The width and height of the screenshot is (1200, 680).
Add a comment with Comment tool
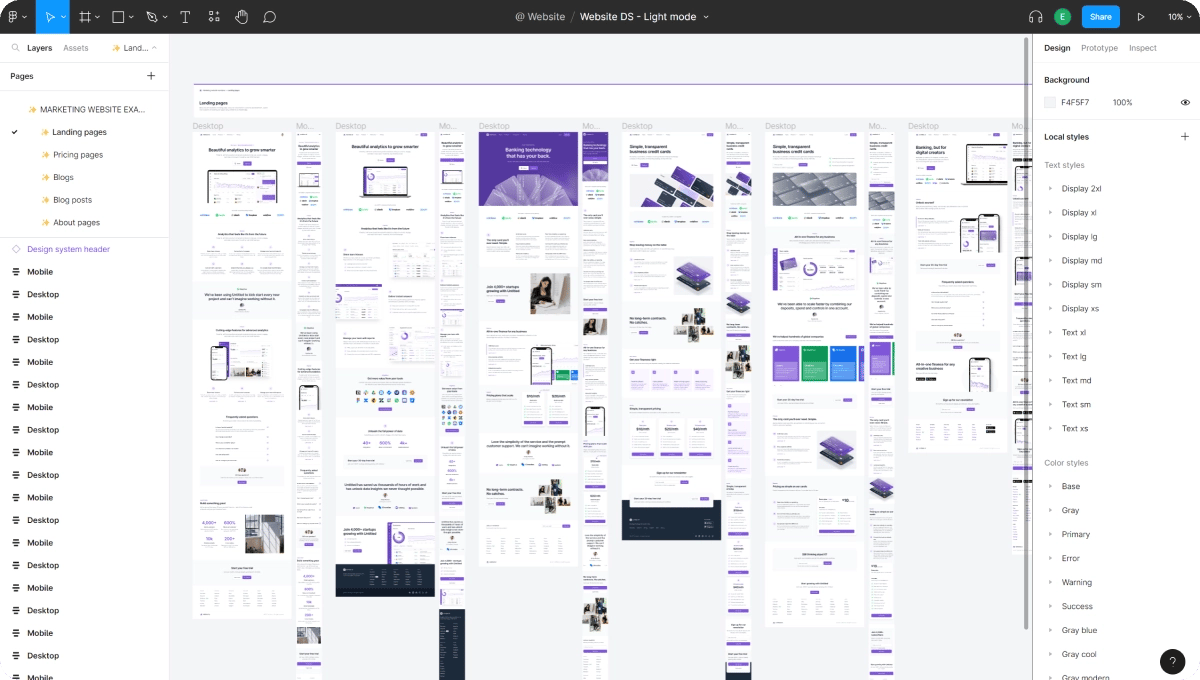[x=269, y=17]
